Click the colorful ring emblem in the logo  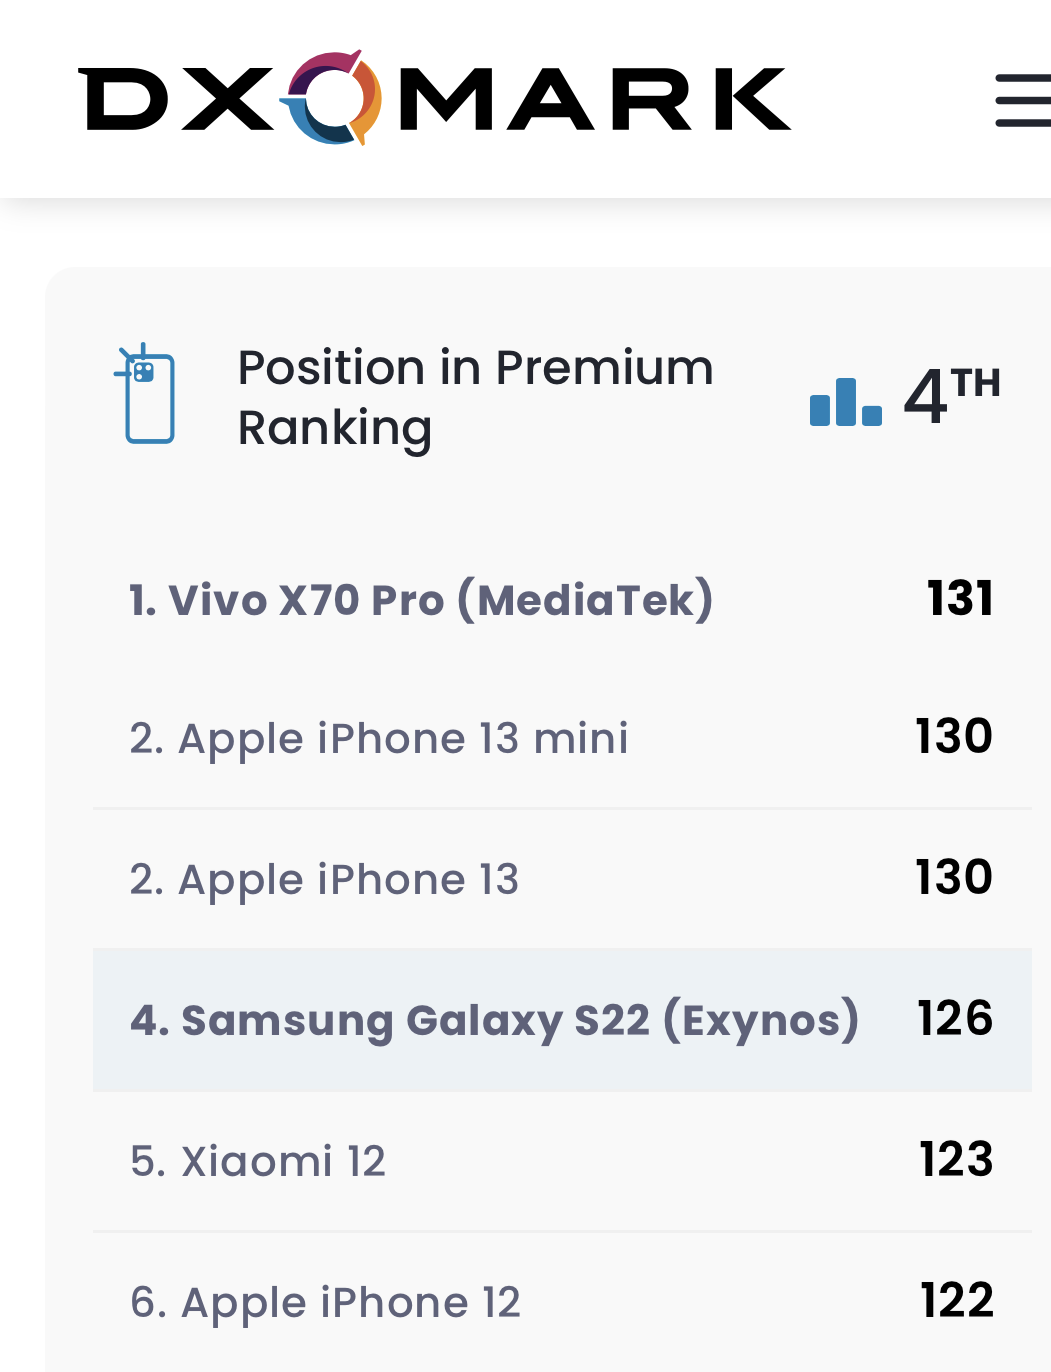click(x=332, y=98)
